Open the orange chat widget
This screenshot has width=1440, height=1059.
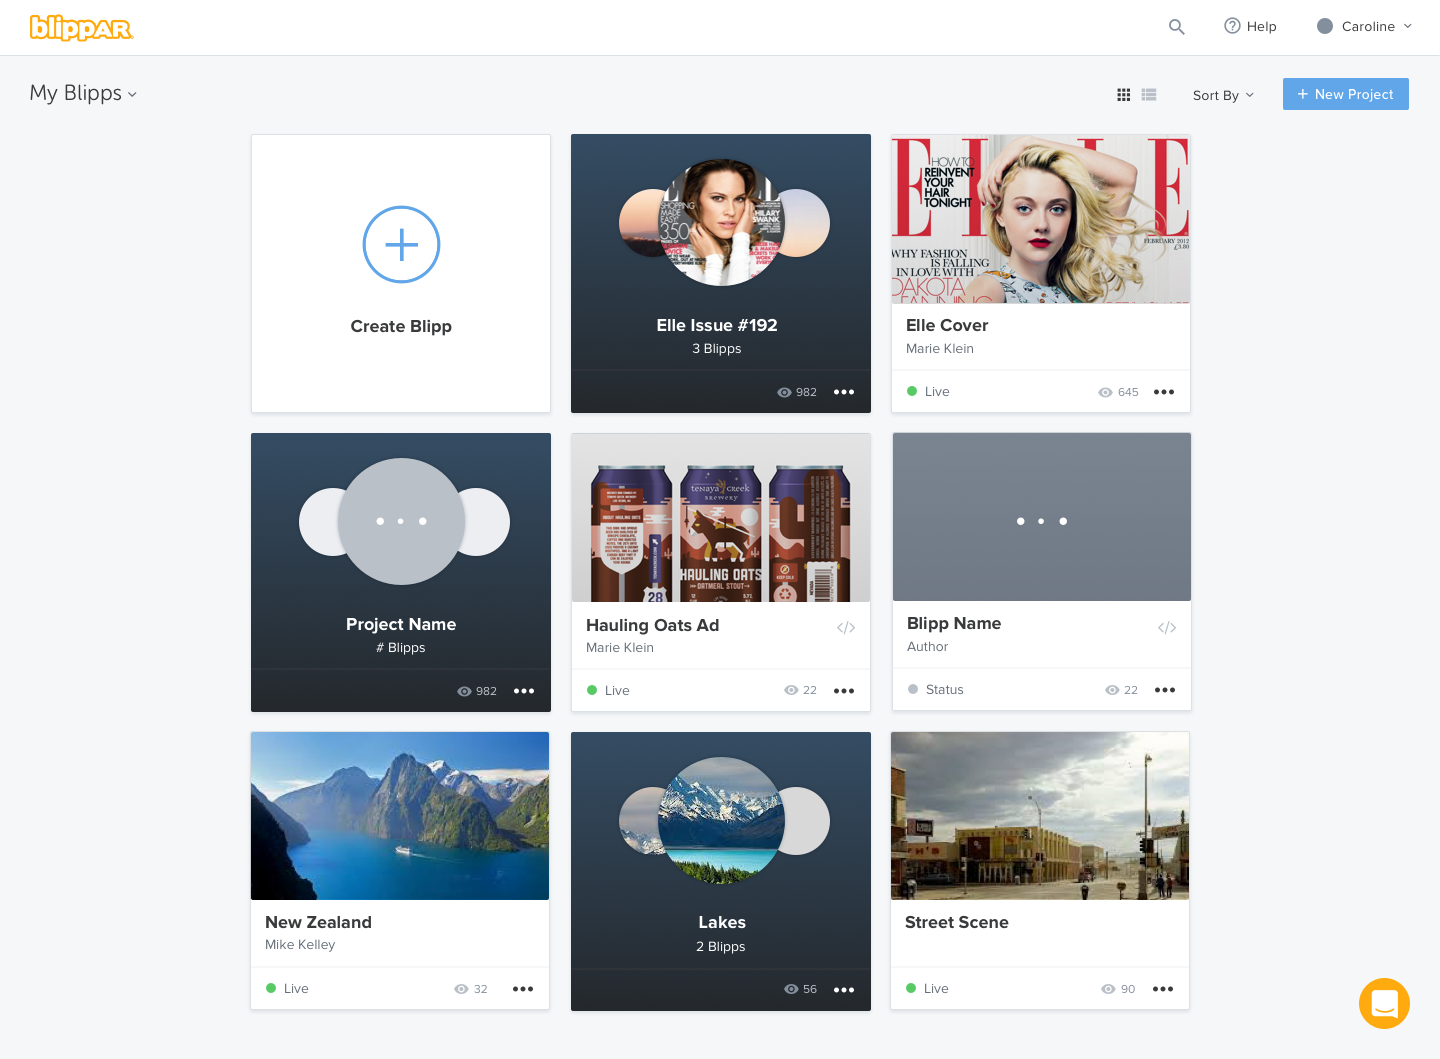point(1384,1003)
